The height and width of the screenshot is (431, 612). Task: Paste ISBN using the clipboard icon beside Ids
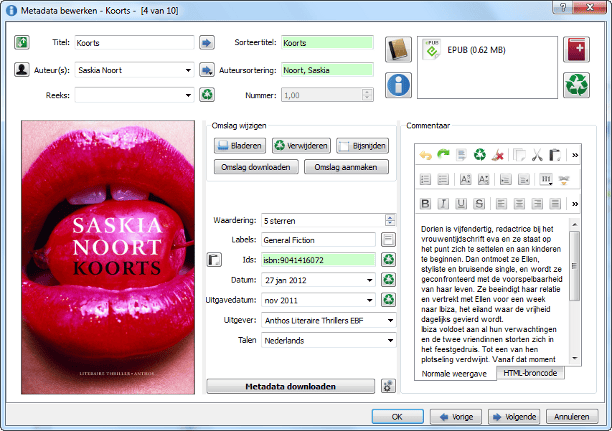(x=214, y=260)
